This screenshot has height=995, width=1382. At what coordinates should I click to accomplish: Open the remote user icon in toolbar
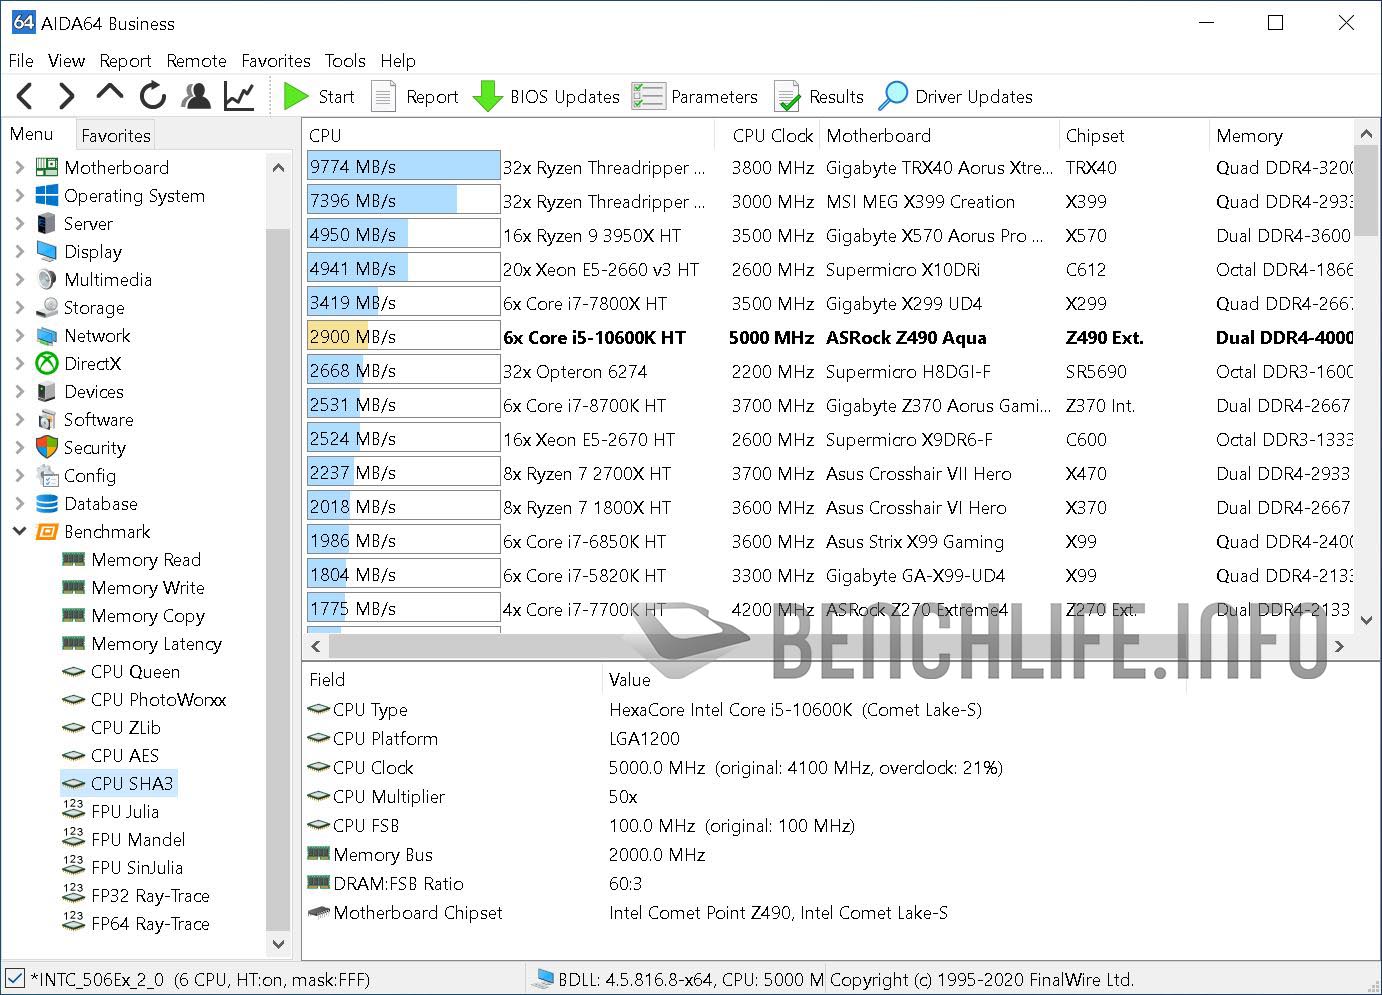pos(196,96)
